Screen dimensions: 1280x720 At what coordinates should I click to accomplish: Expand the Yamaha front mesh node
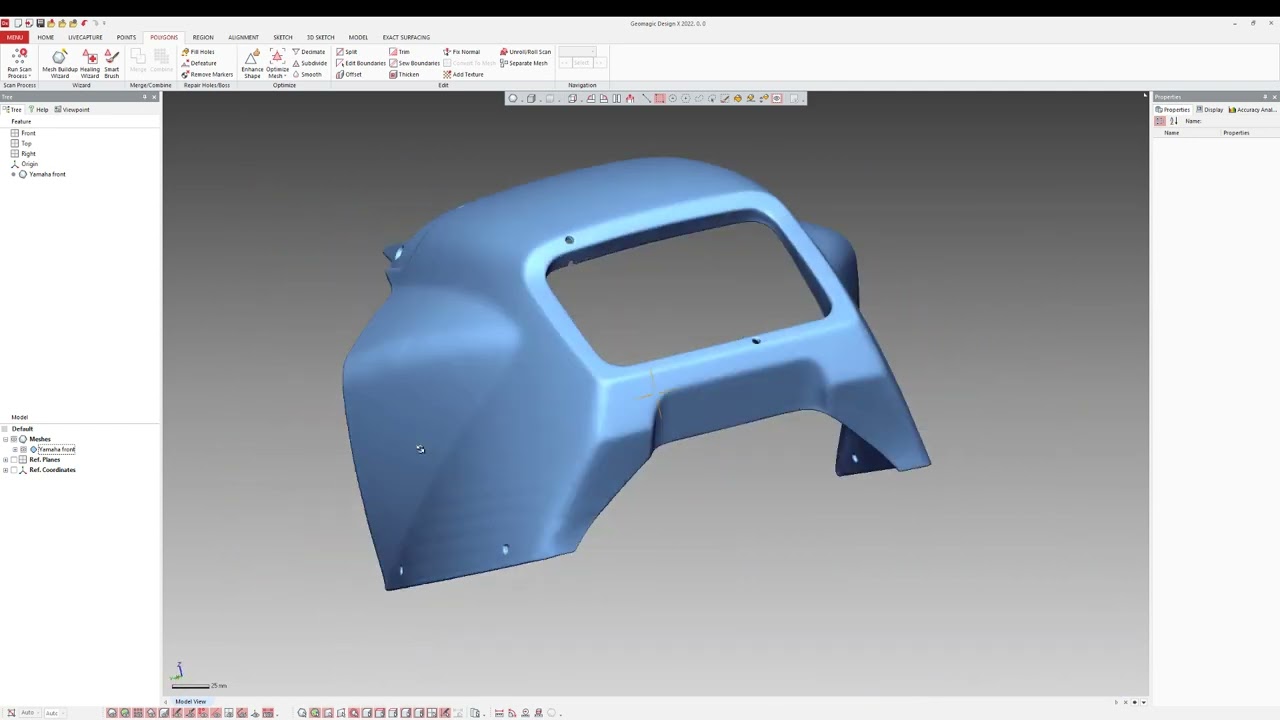pyautogui.click(x=15, y=449)
